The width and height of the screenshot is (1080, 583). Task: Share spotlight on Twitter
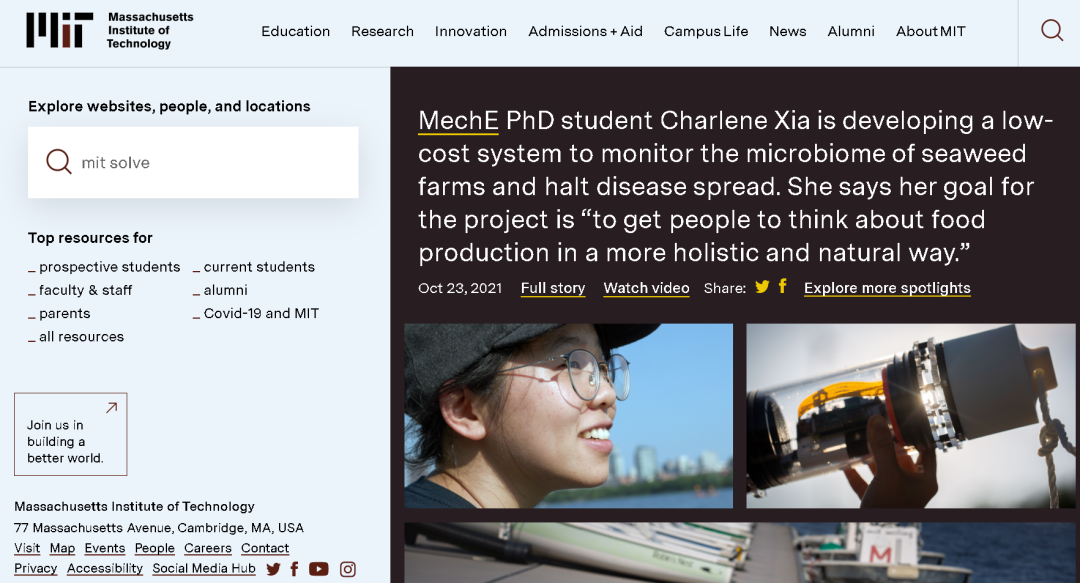(762, 287)
